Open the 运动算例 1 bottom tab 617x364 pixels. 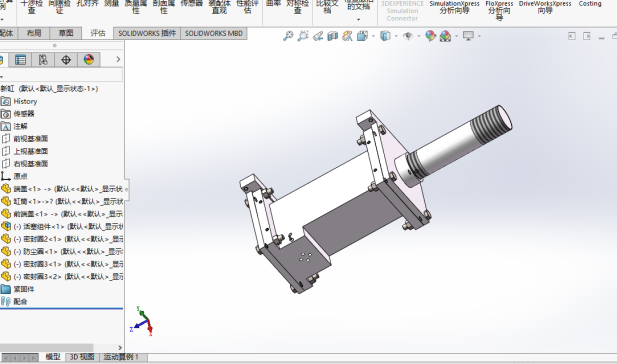click(x=121, y=357)
